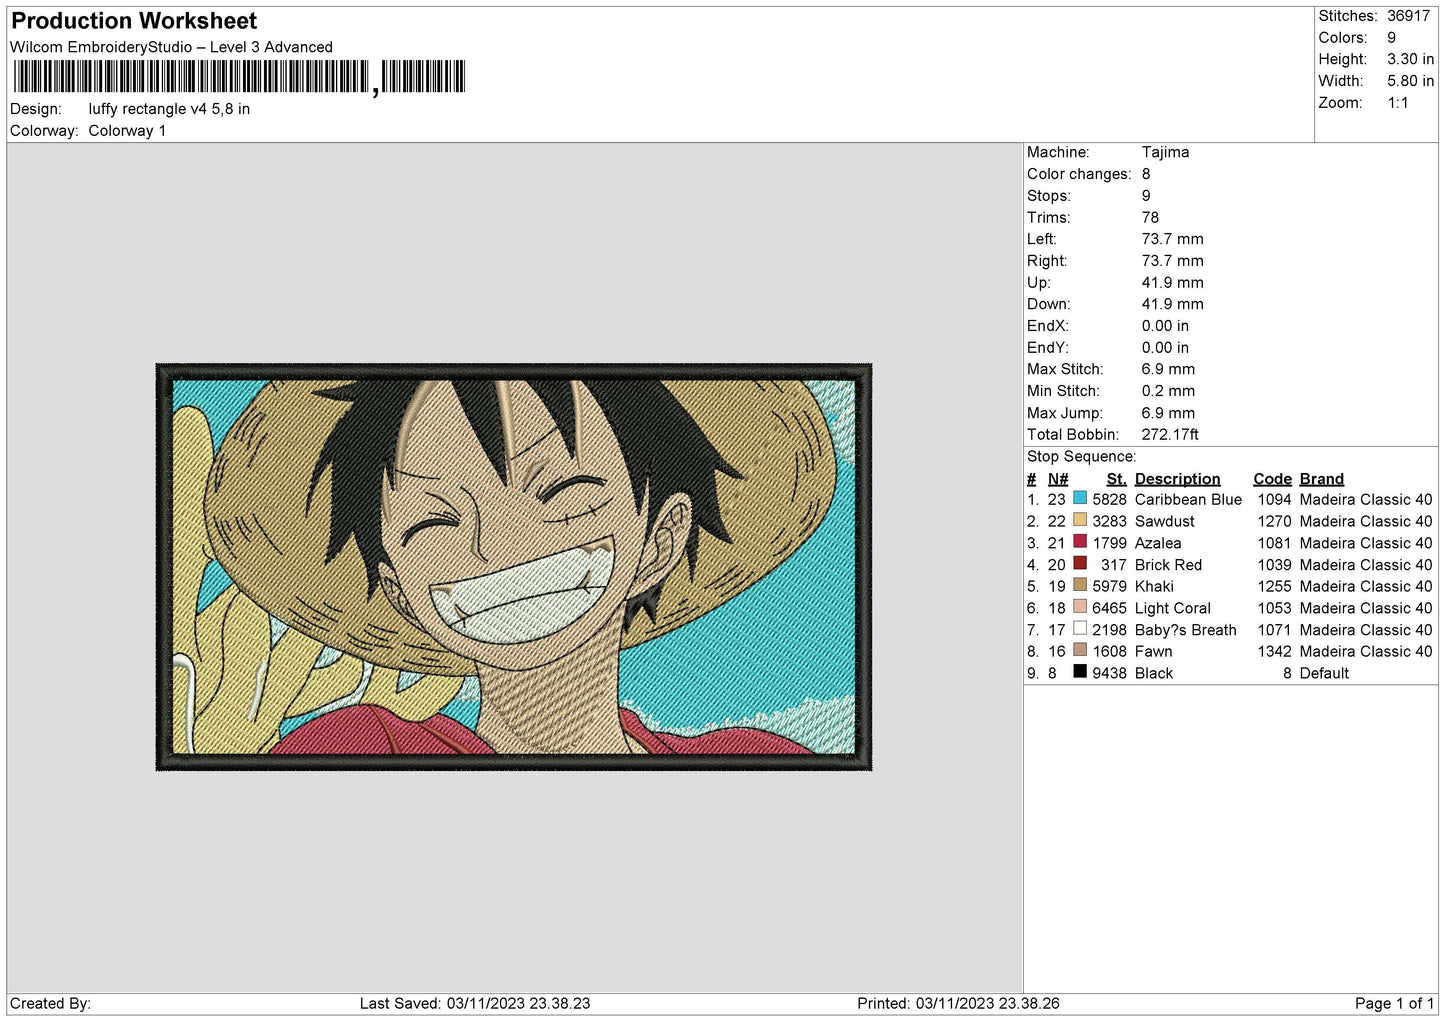Click the Created By label
This screenshot has height=1021, width=1445.
(x=50, y=1003)
